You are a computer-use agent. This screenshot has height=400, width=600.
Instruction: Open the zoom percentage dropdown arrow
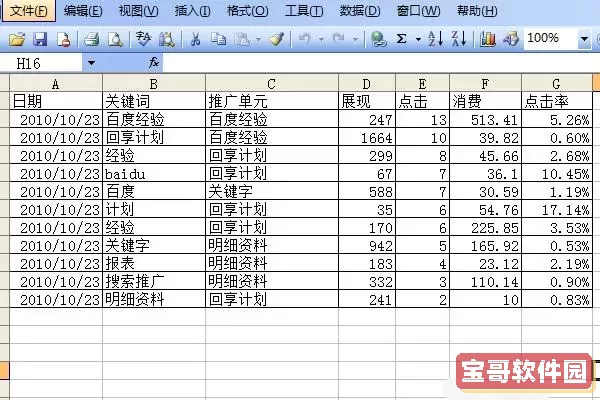pos(584,39)
